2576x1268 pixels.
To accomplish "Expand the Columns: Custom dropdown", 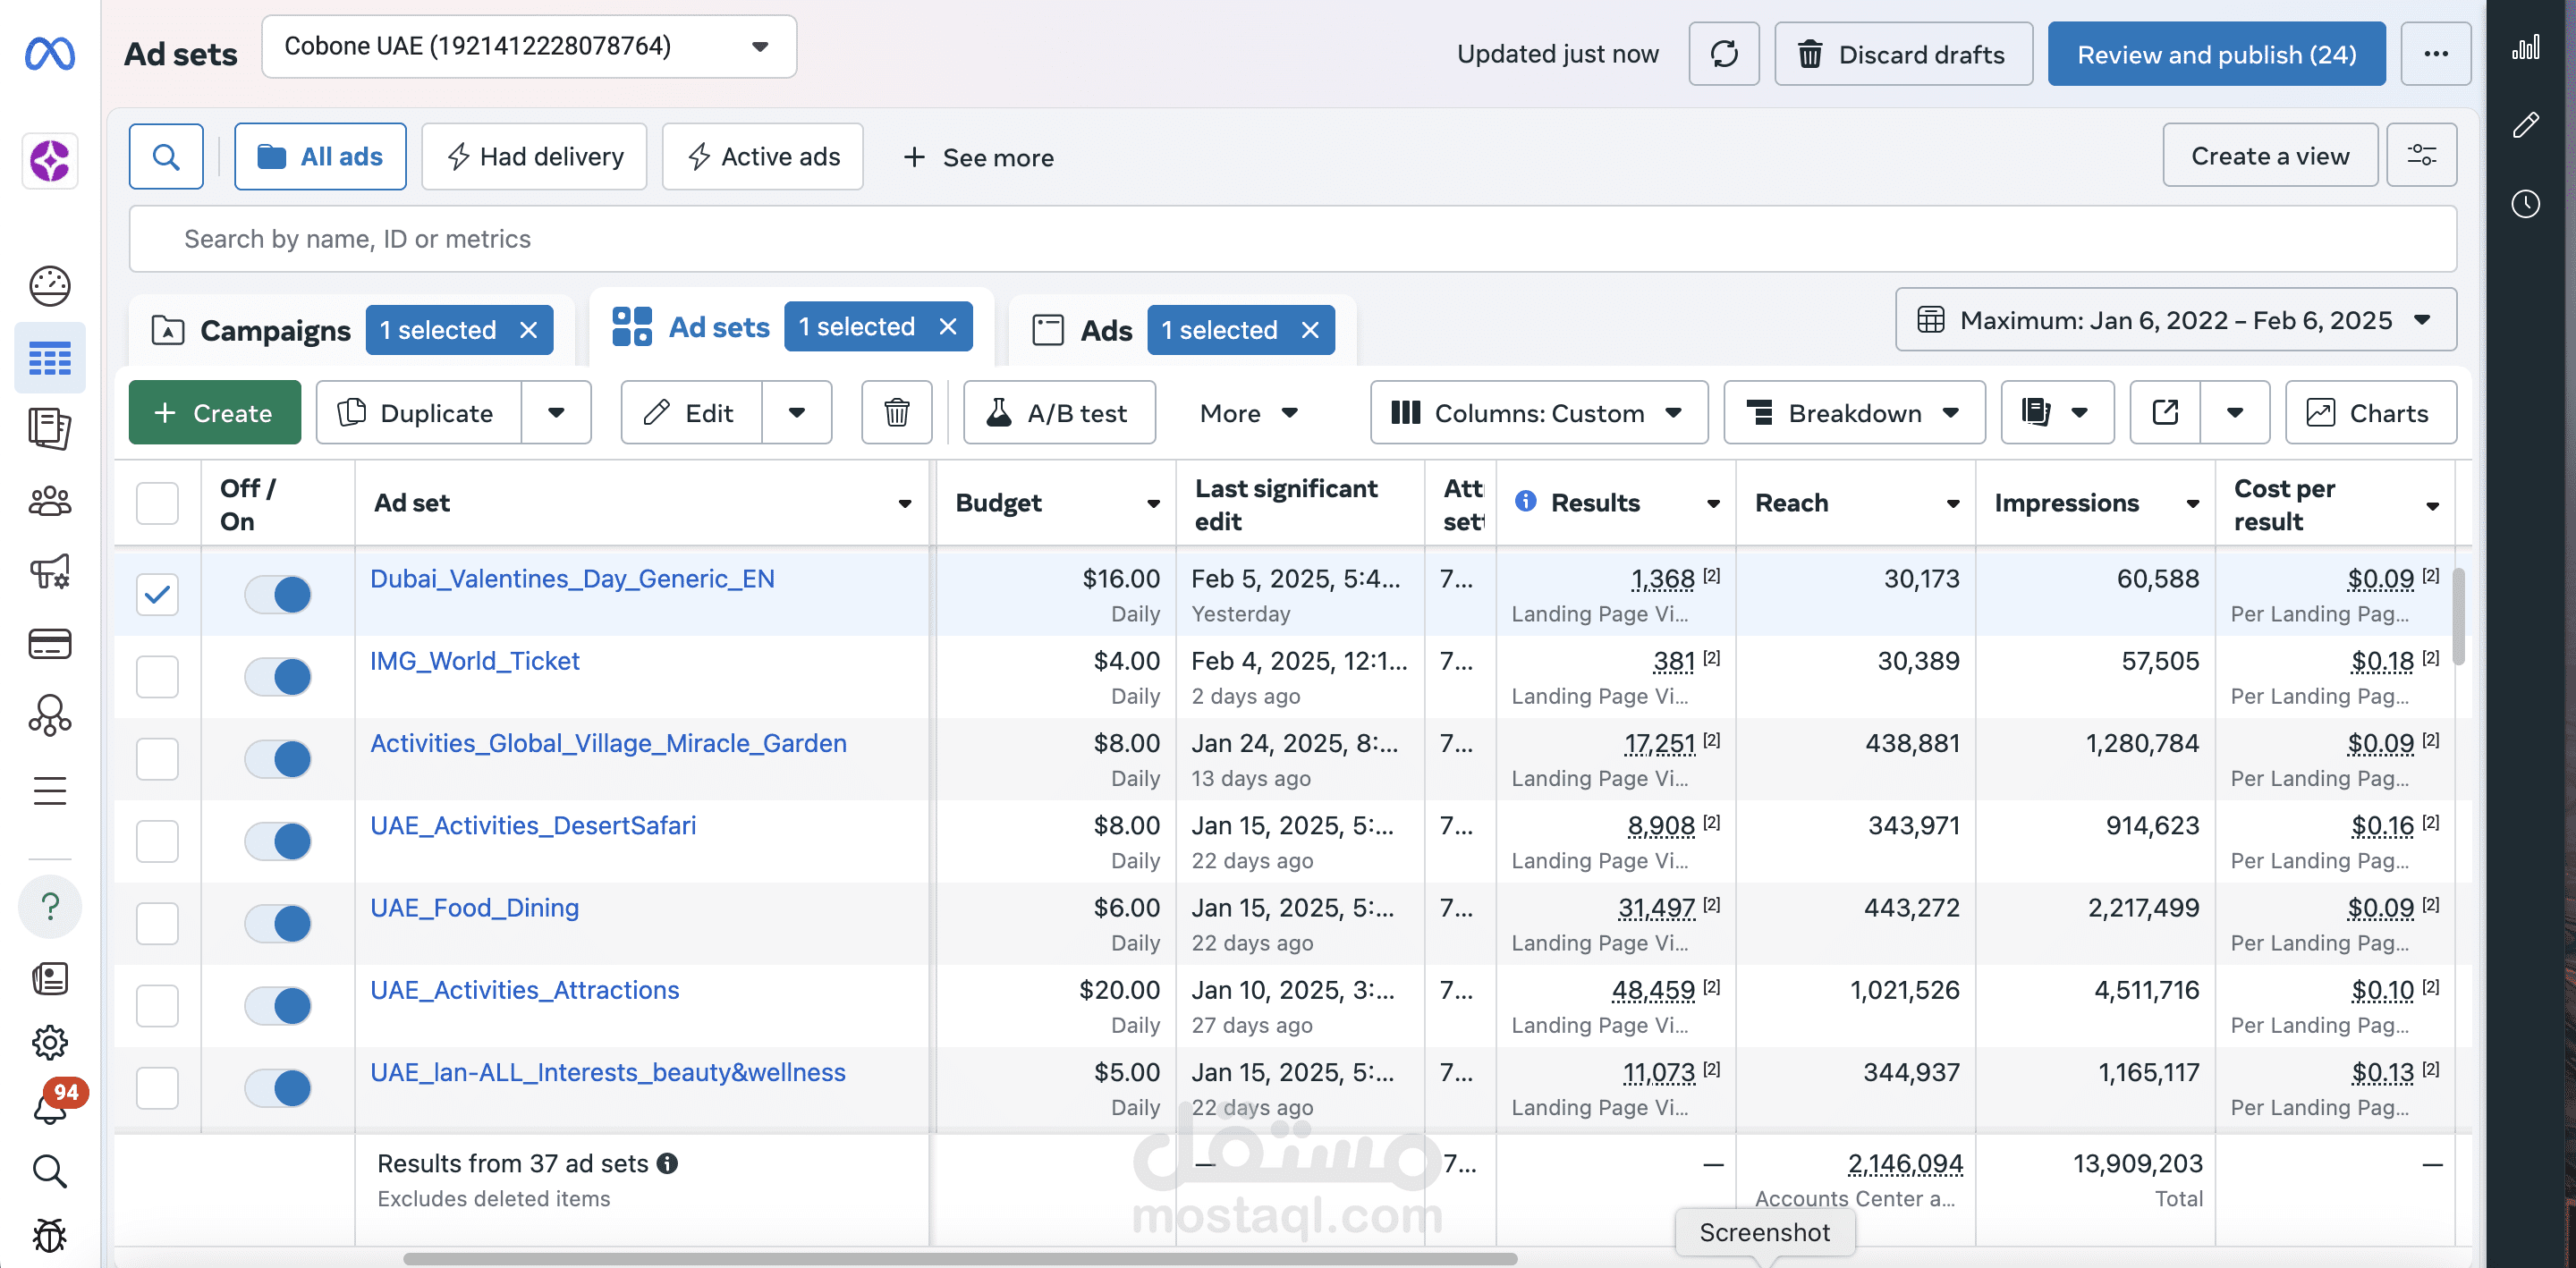I will [x=1538, y=413].
